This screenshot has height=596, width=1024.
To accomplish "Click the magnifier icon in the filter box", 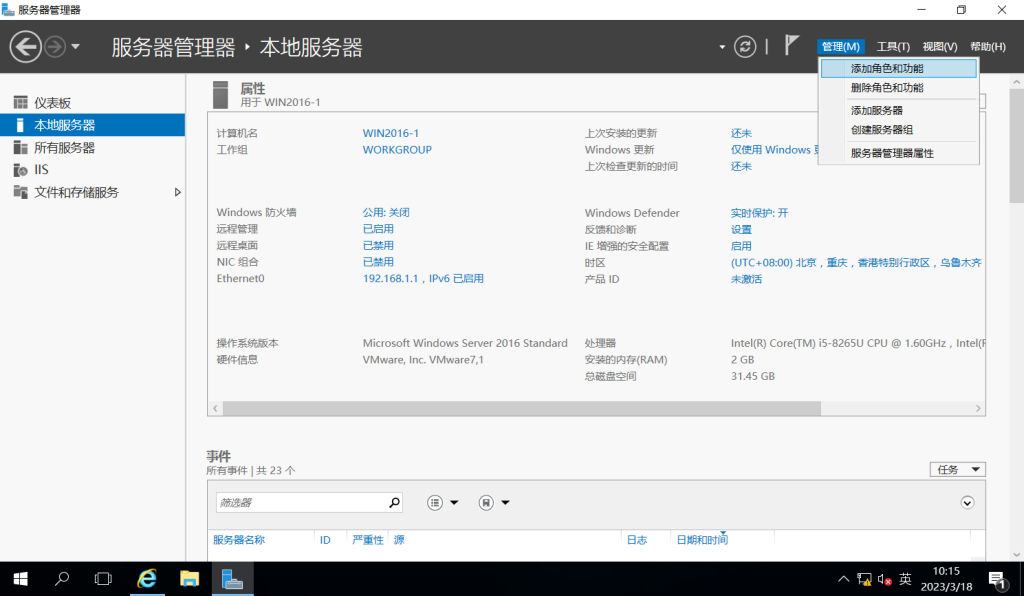I will coord(394,502).
